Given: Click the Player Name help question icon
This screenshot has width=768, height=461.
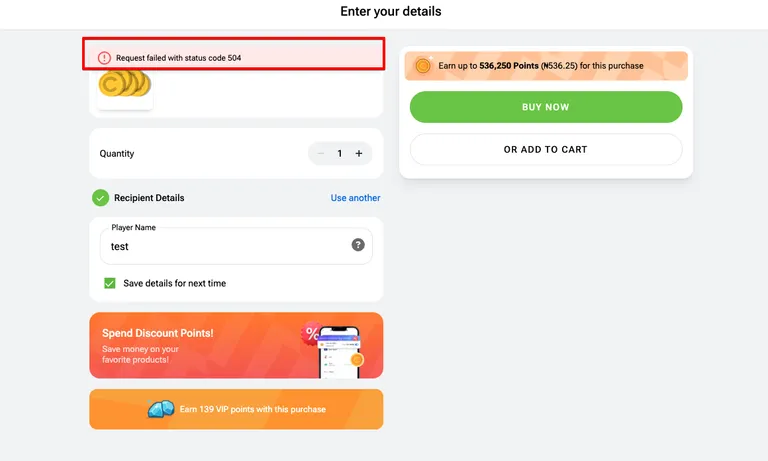Looking at the screenshot, I should coord(358,245).
